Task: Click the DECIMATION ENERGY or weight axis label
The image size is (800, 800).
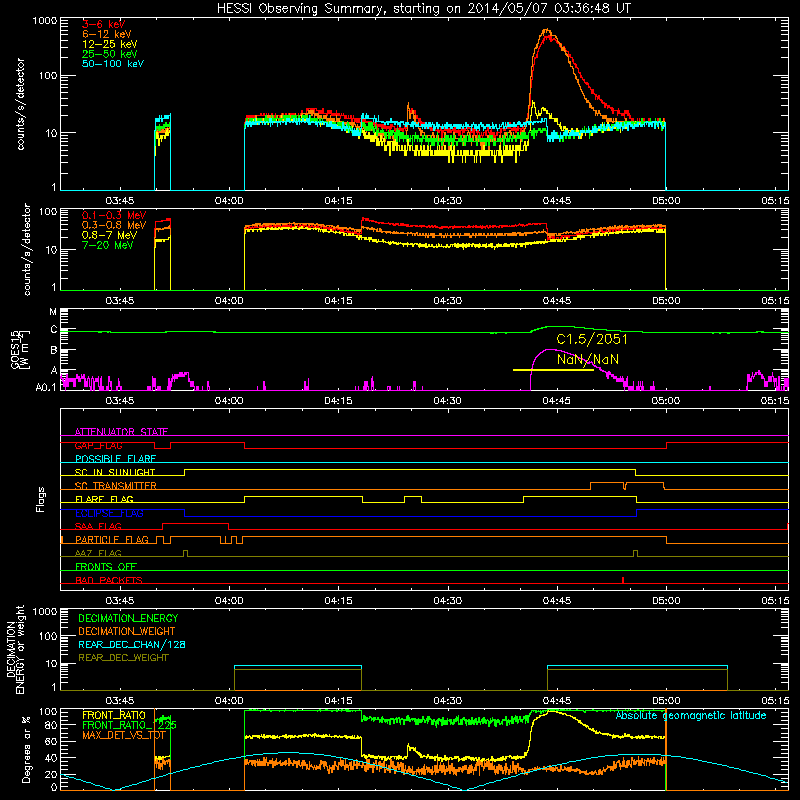Action: click(x=15, y=649)
